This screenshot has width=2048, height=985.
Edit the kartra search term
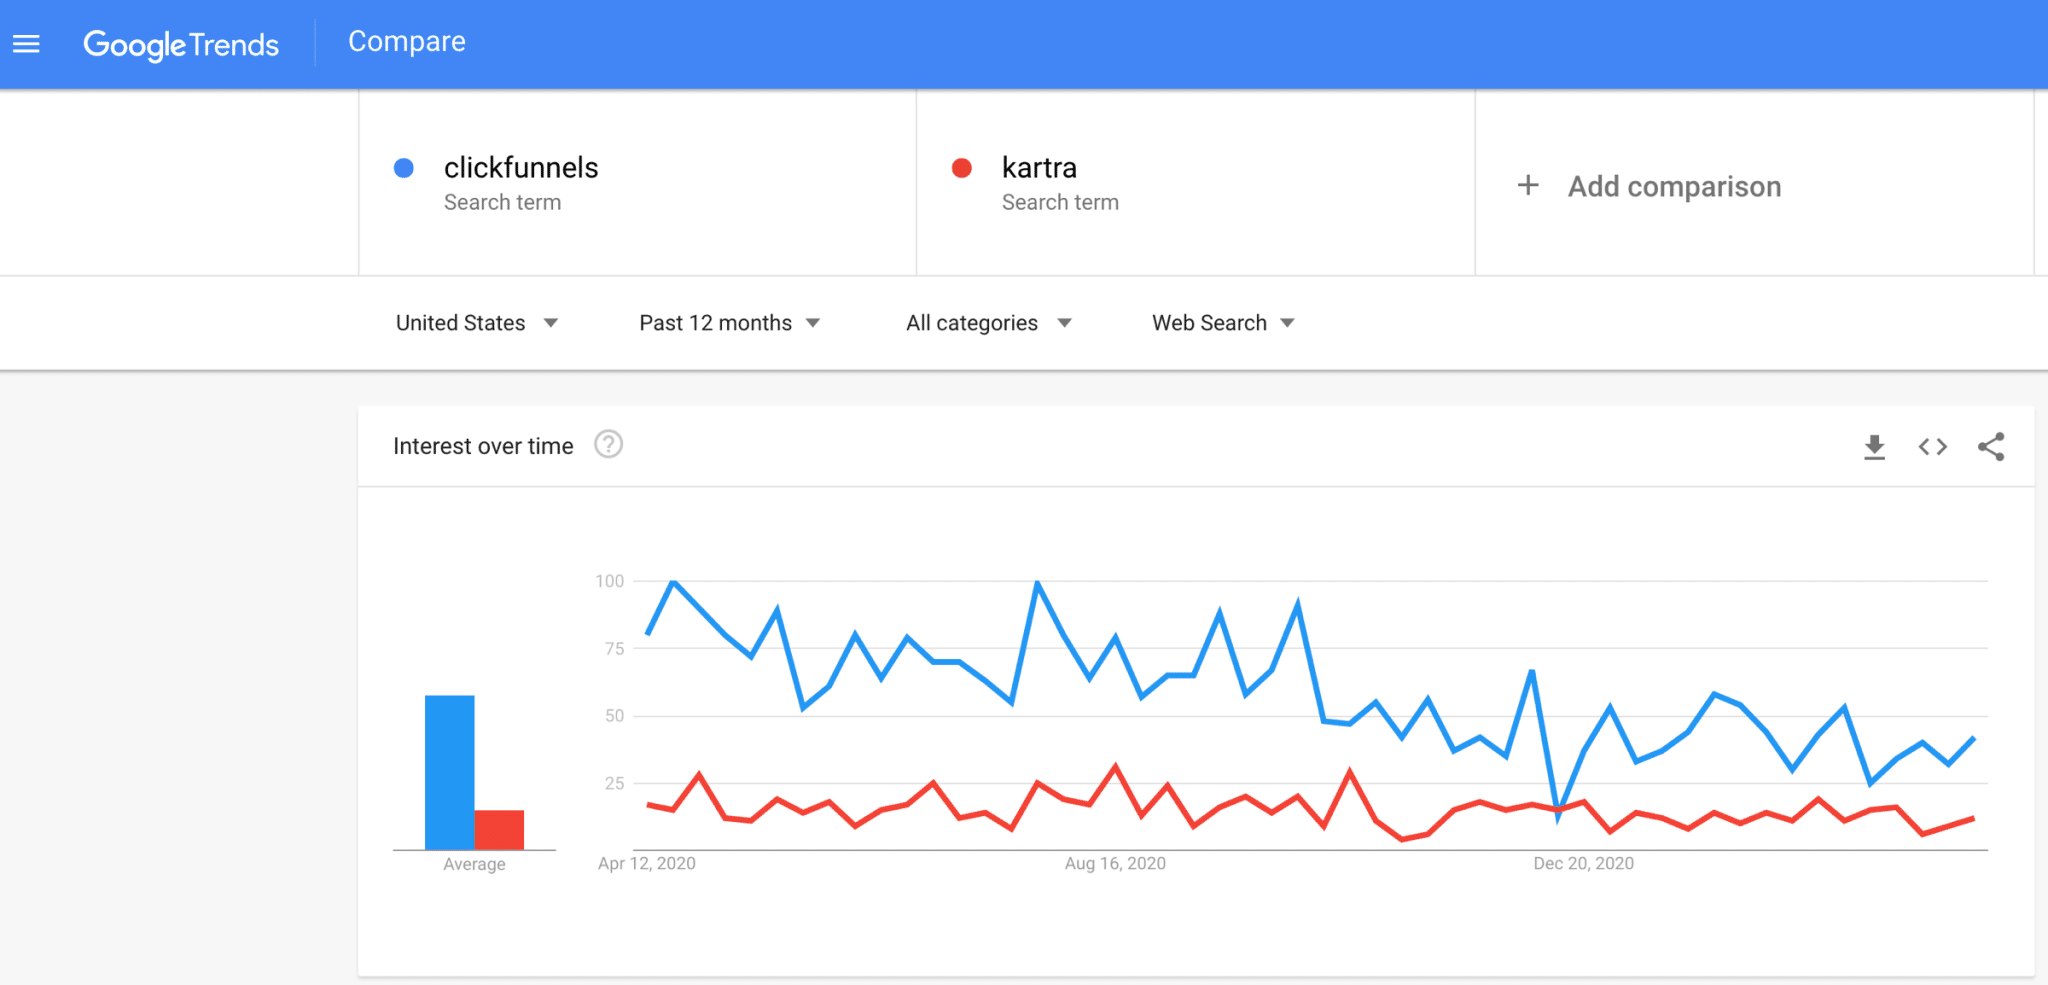pyautogui.click(x=1039, y=168)
